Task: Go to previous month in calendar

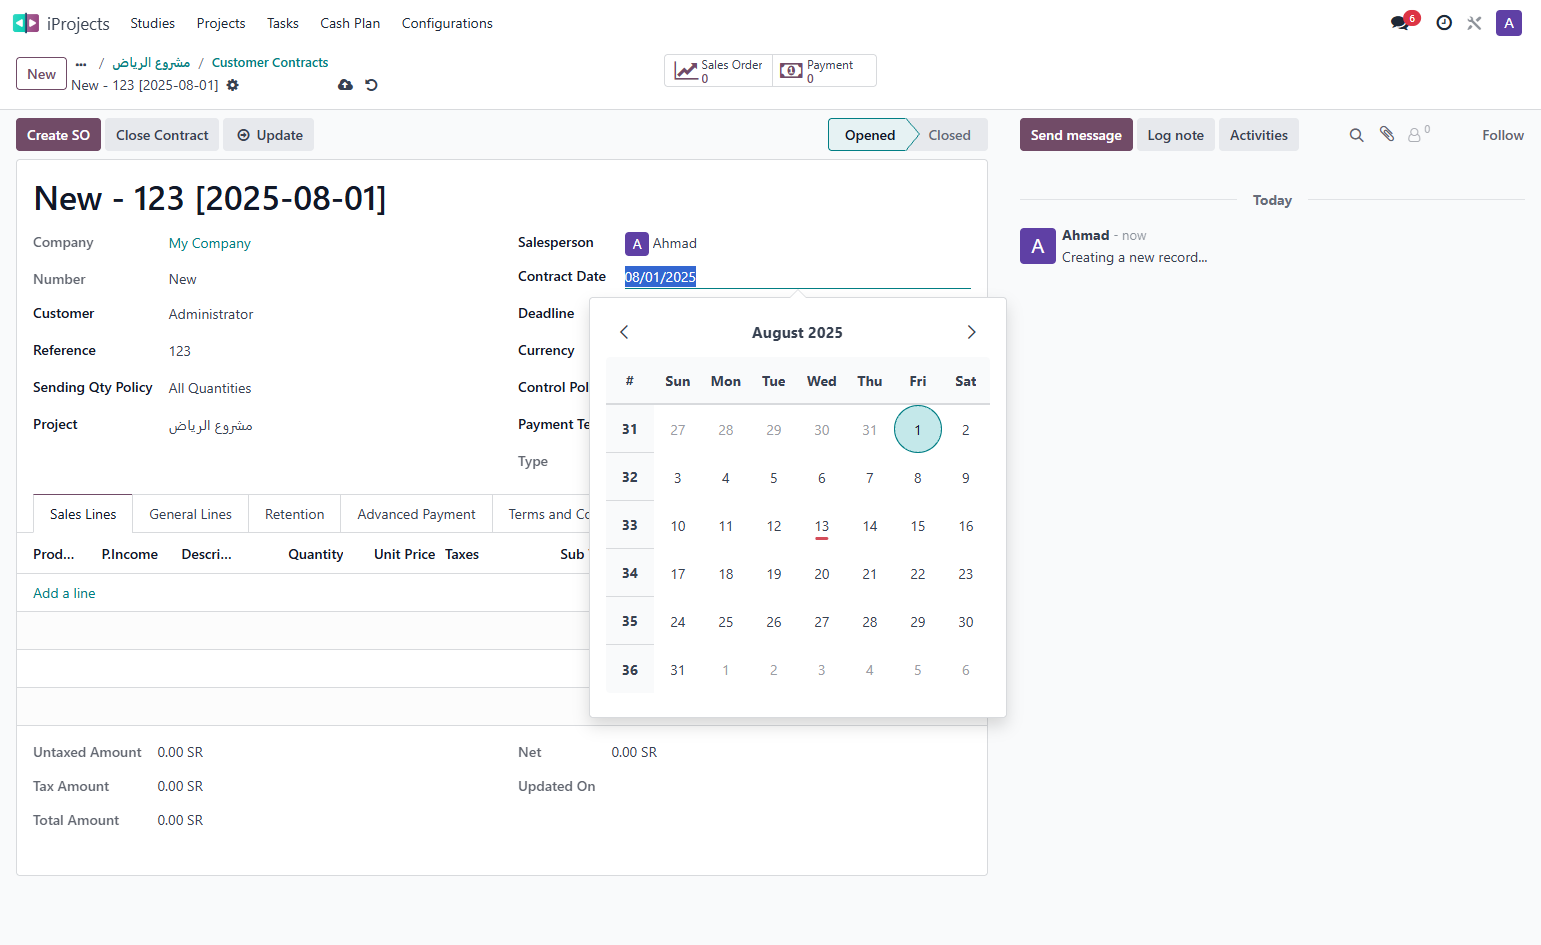Action: click(x=624, y=332)
